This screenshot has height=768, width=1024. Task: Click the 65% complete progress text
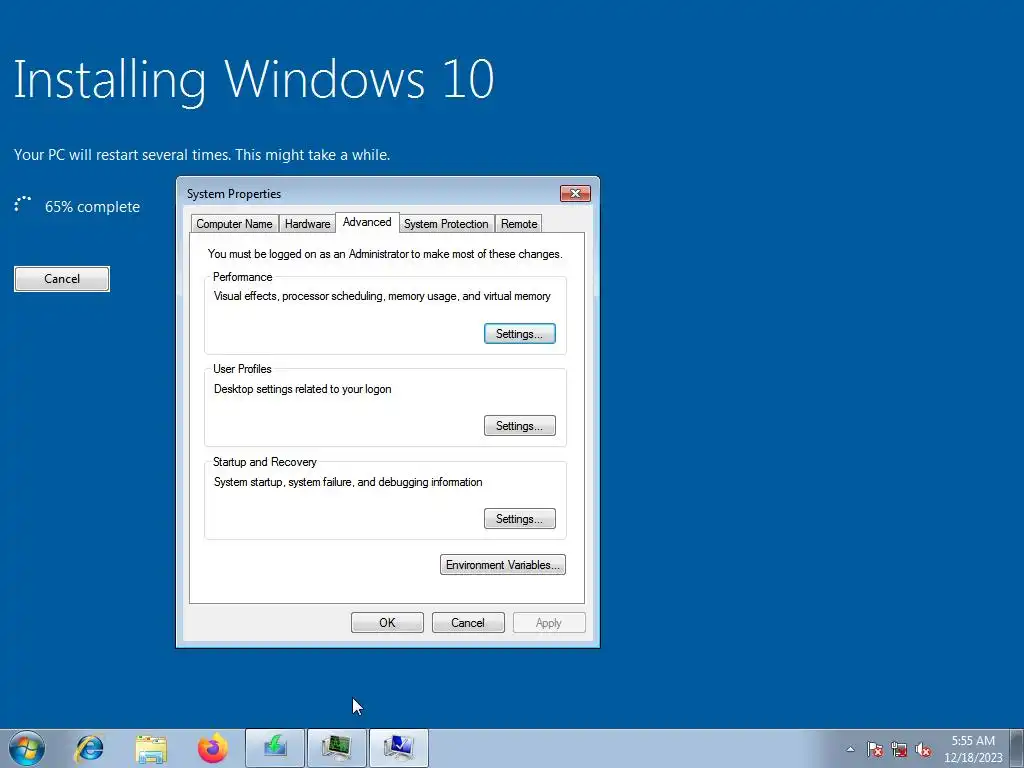click(92, 207)
